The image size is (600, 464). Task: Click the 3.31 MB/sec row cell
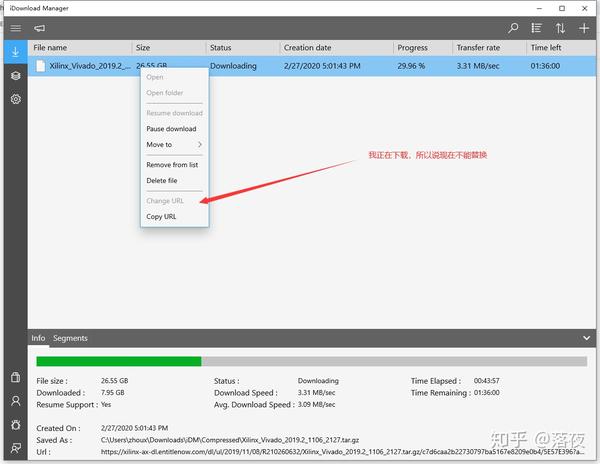(x=478, y=66)
